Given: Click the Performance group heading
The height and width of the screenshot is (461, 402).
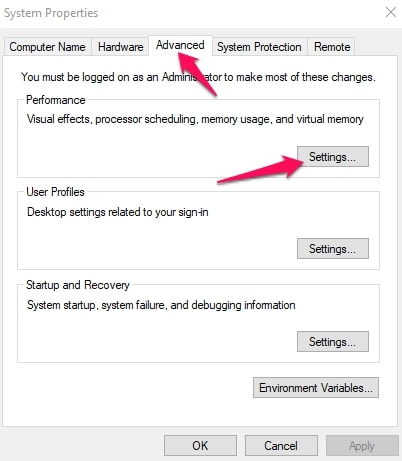Looking at the screenshot, I should [56, 100].
